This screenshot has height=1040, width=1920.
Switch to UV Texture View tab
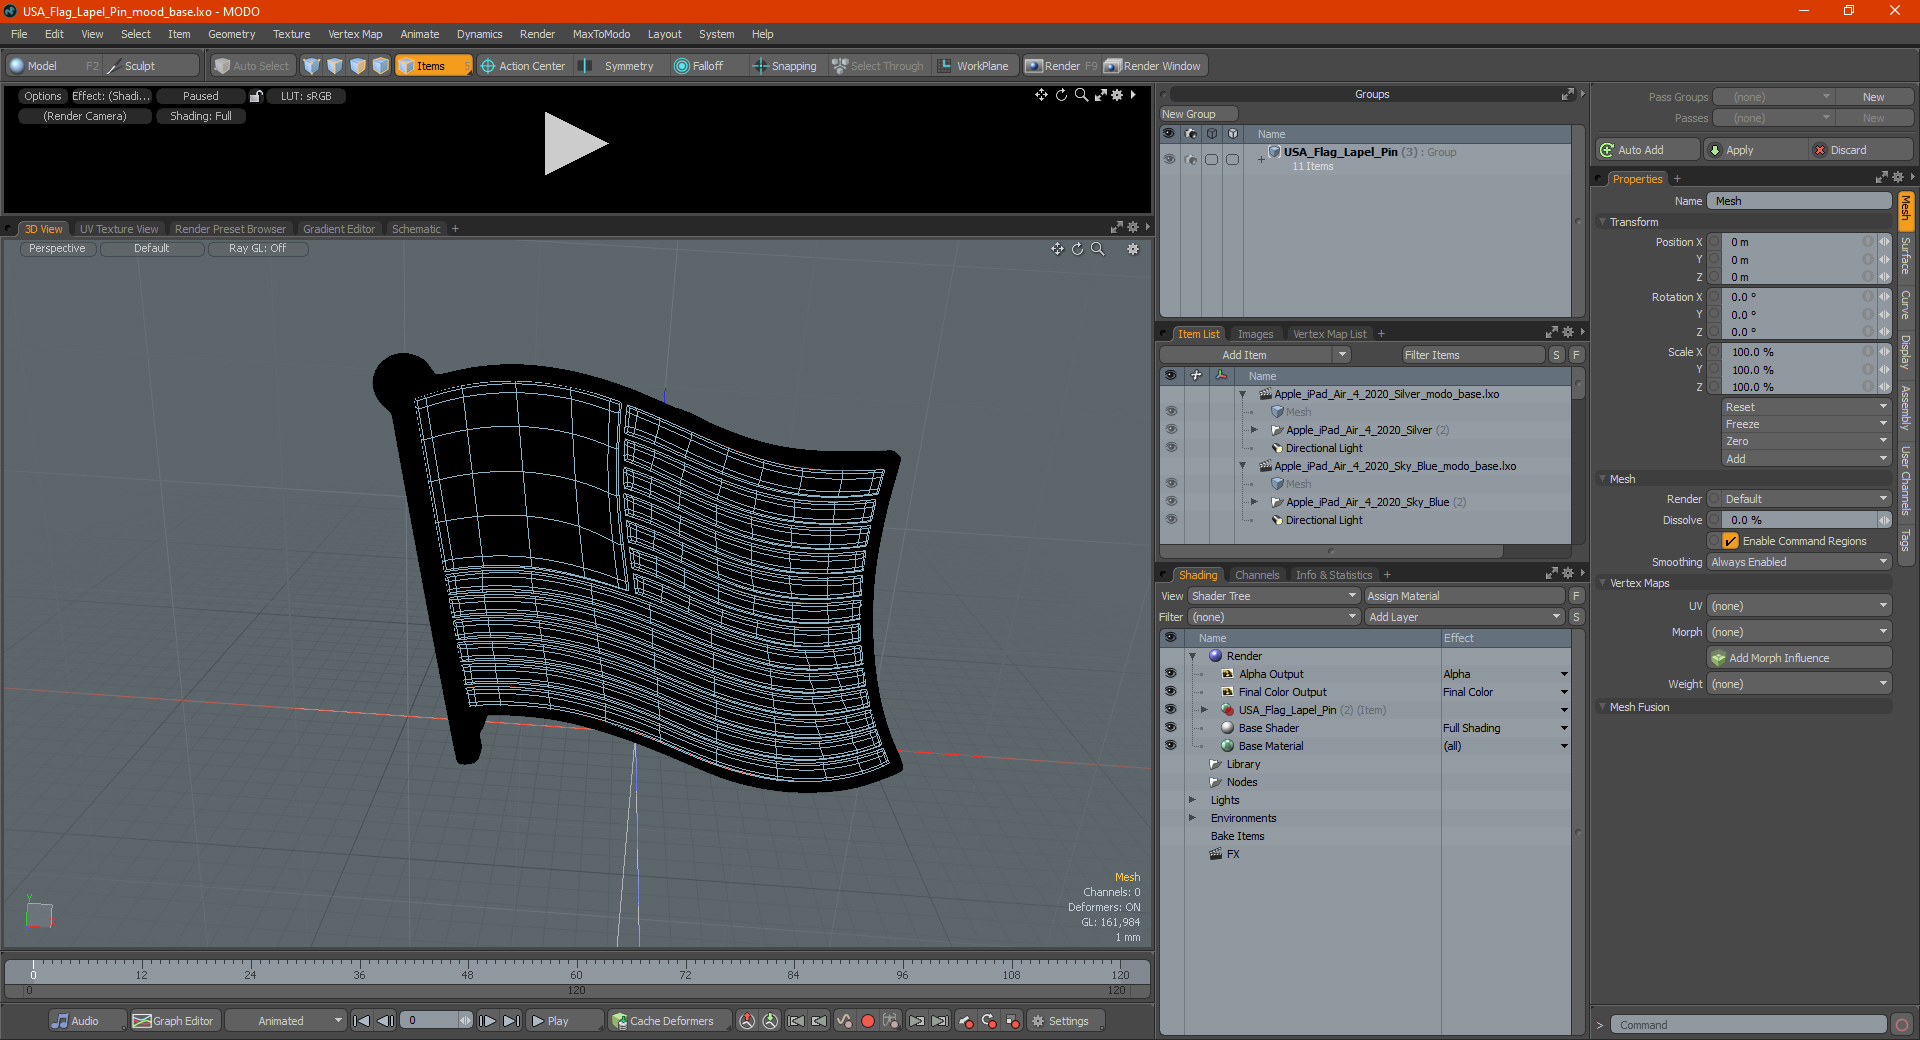119,229
